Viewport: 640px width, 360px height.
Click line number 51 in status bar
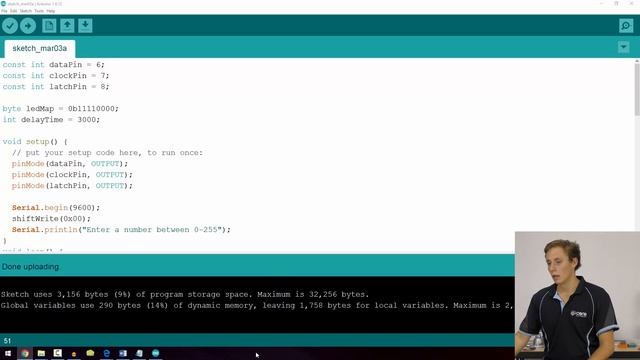(7, 341)
